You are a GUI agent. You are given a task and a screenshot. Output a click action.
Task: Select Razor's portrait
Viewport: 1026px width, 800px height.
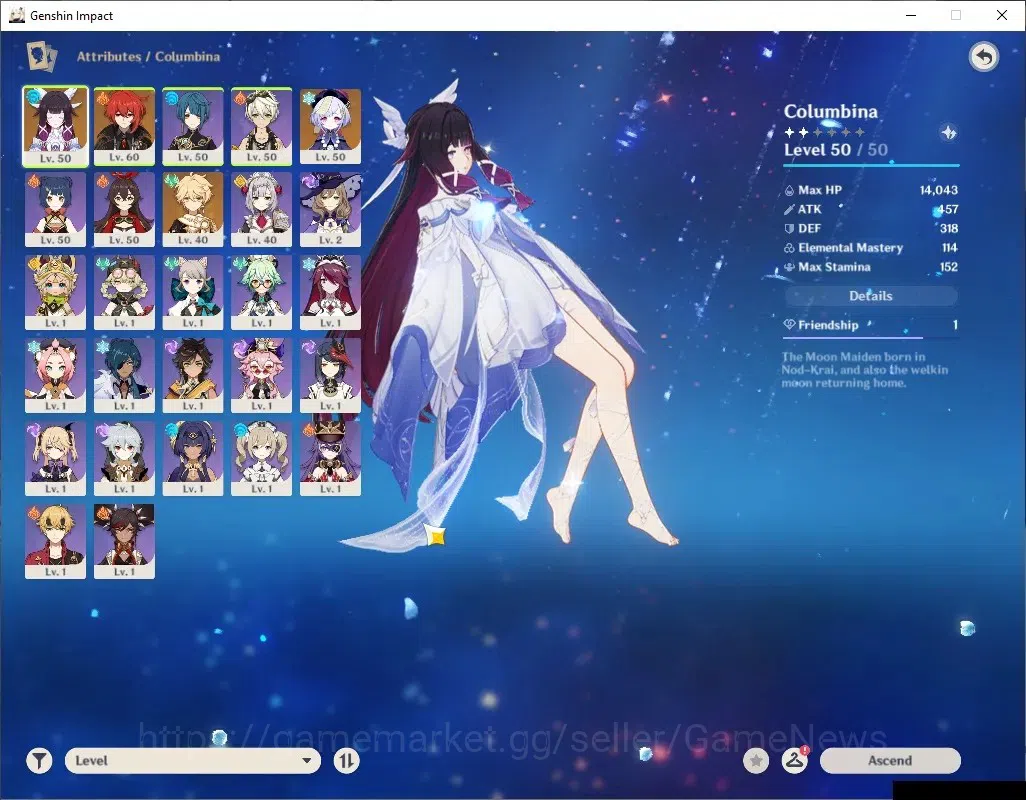[x=124, y=459]
